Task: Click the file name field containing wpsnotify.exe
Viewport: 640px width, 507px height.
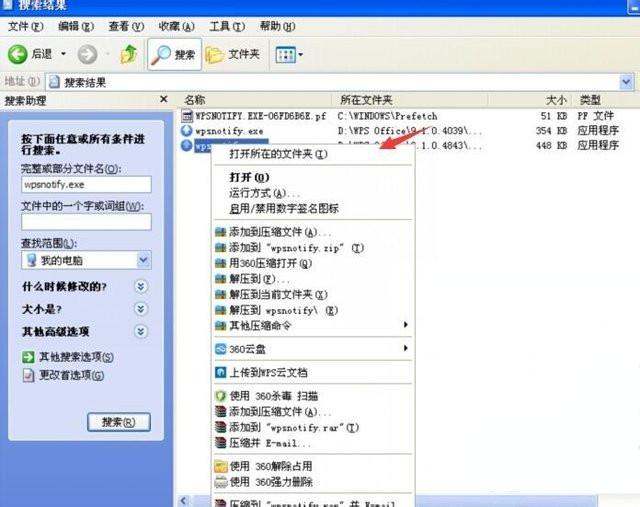Action: [x=86, y=185]
